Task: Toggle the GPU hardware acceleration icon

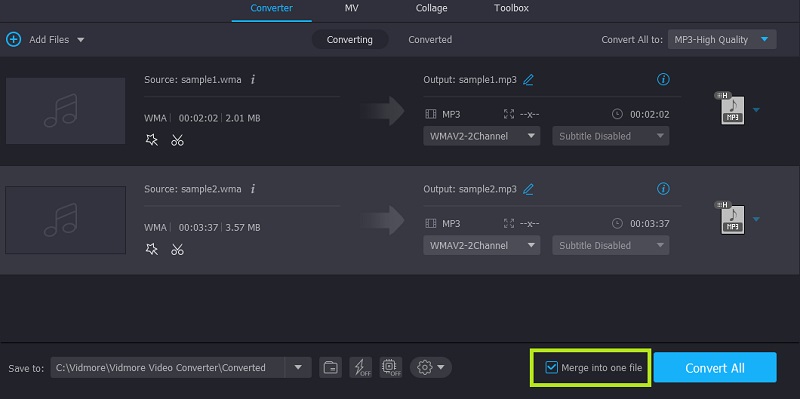Action: point(390,367)
